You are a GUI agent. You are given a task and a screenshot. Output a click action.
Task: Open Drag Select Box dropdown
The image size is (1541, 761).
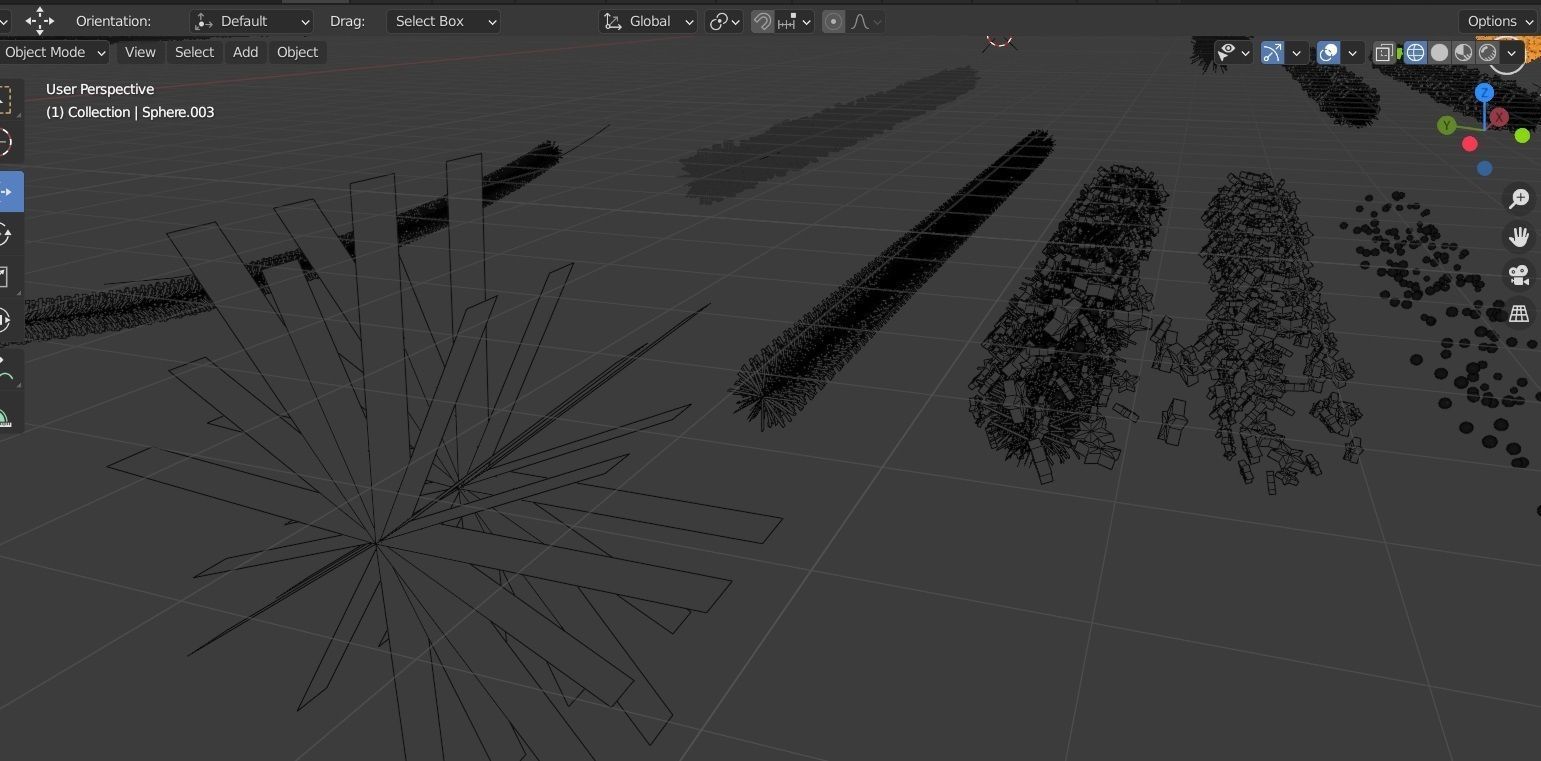[x=443, y=21]
